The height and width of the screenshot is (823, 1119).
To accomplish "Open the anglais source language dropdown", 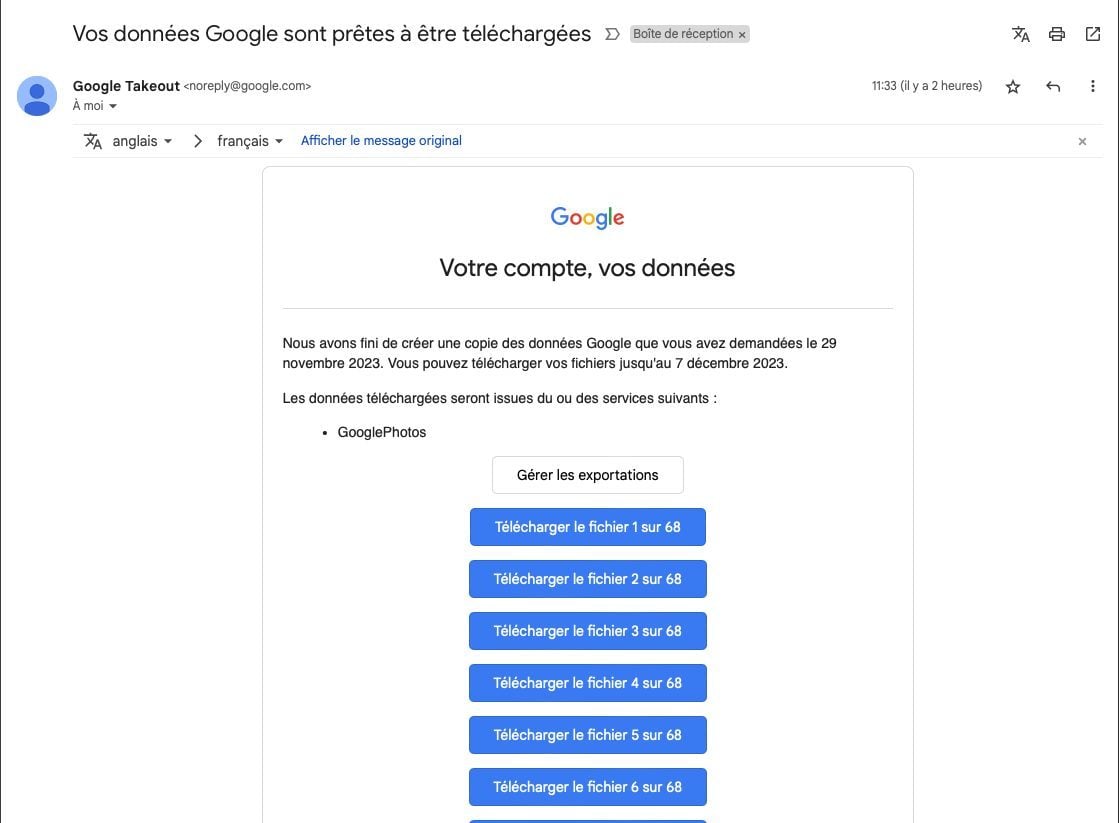I will (142, 141).
